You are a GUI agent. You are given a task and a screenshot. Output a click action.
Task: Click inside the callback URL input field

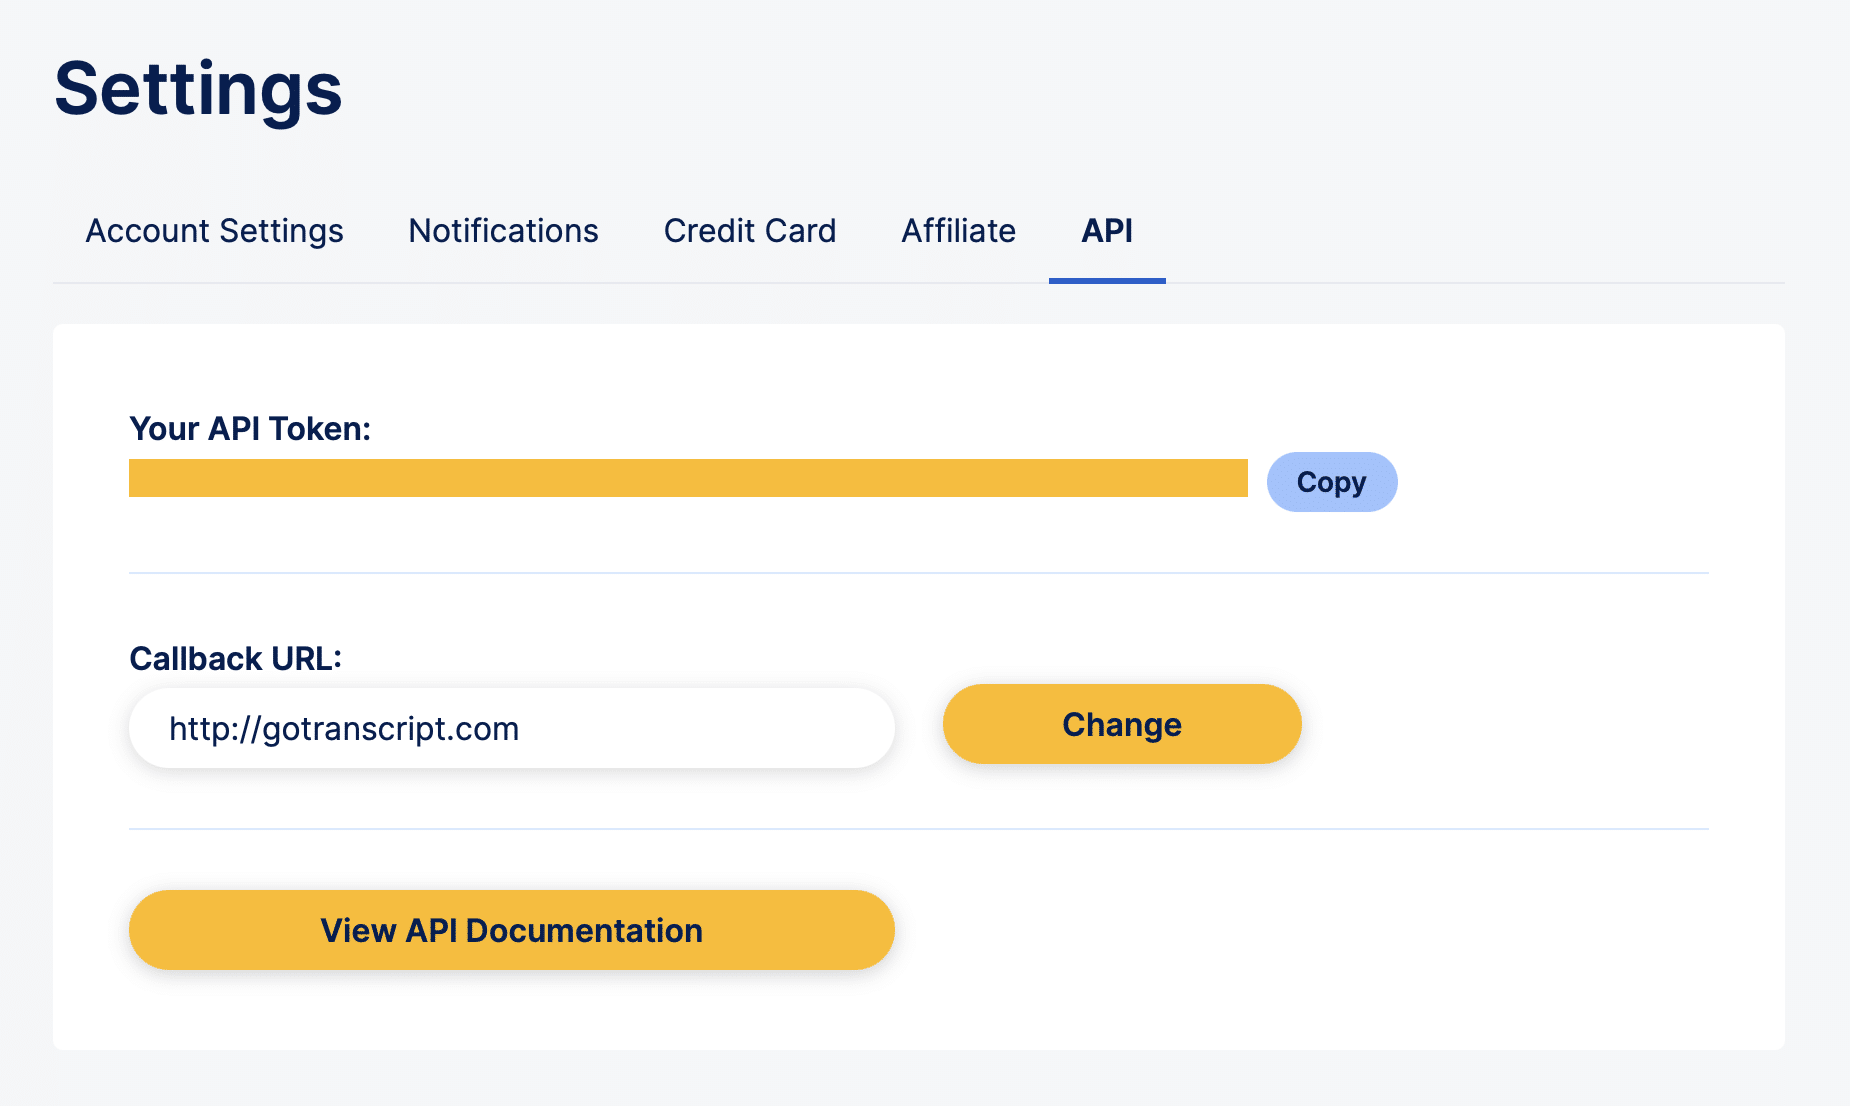click(510, 728)
